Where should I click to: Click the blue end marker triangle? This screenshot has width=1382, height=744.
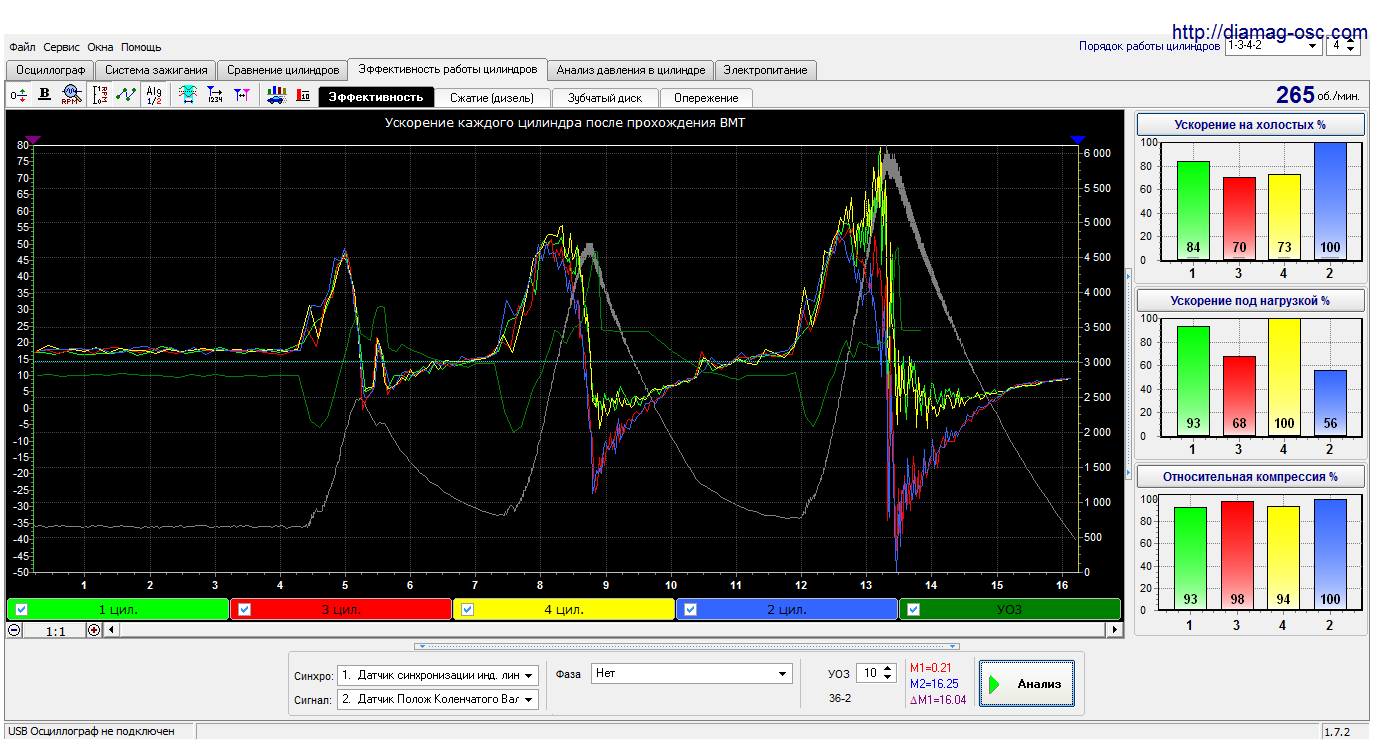tap(1077, 140)
